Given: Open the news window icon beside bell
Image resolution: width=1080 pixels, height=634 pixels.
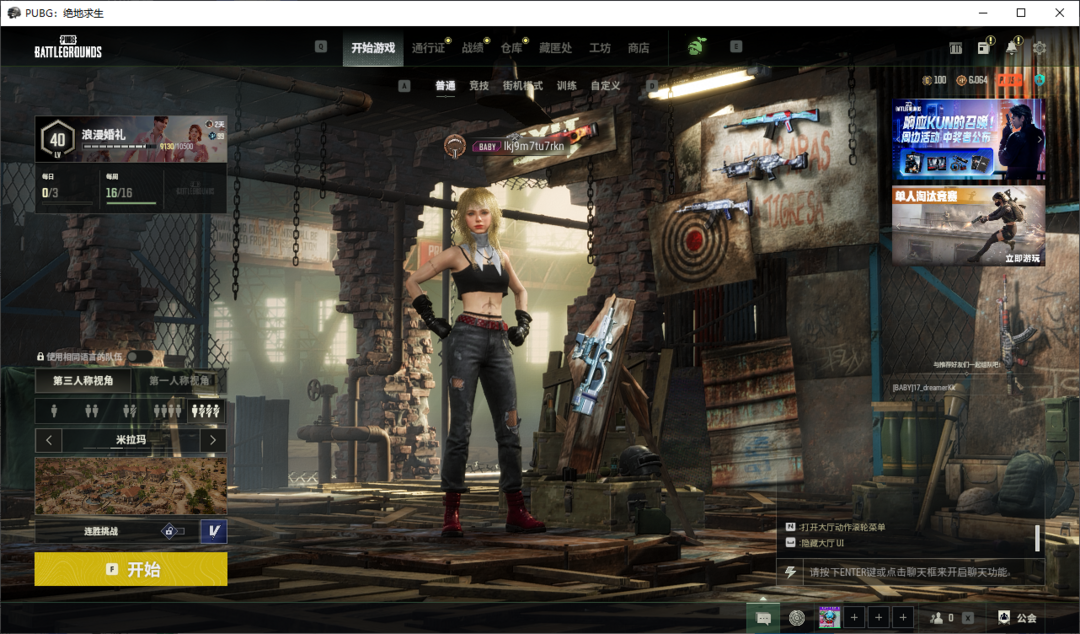Looking at the screenshot, I should [984, 48].
